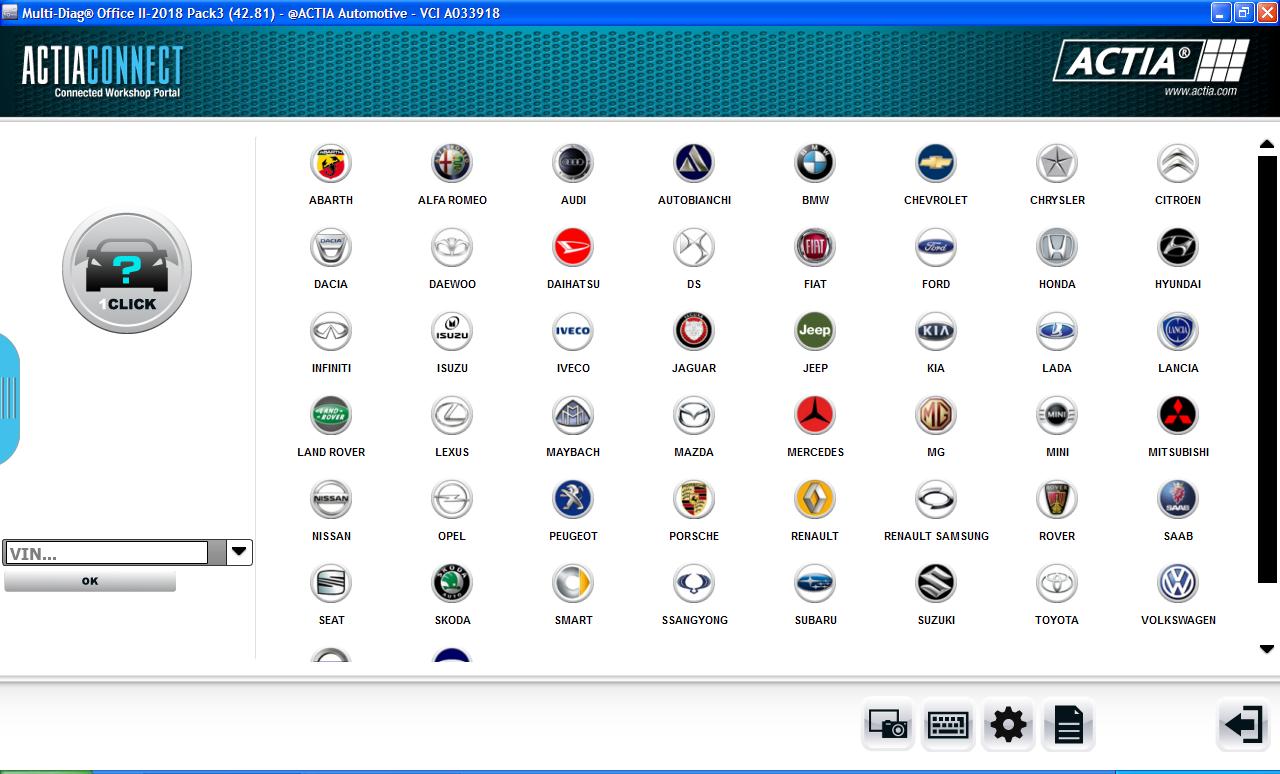Open the Hyundai brand icon

pyautogui.click(x=1178, y=247)
